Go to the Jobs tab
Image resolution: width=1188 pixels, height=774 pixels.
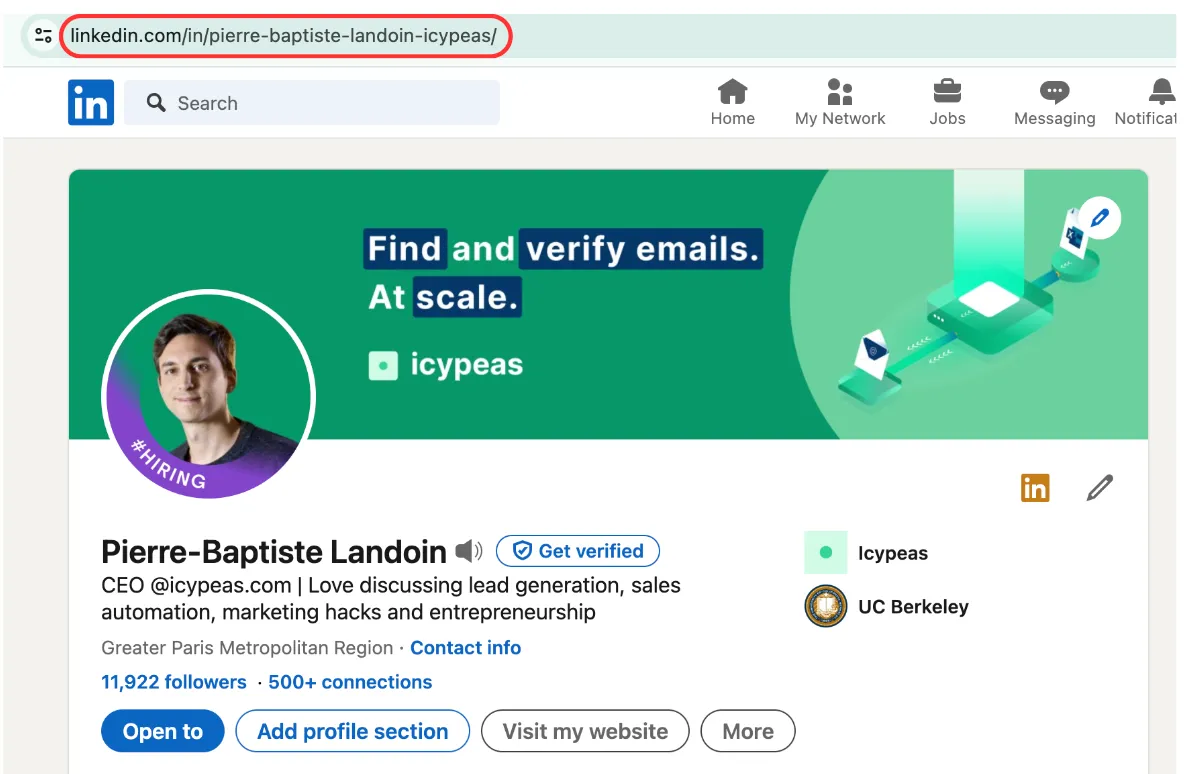(947, 102)
